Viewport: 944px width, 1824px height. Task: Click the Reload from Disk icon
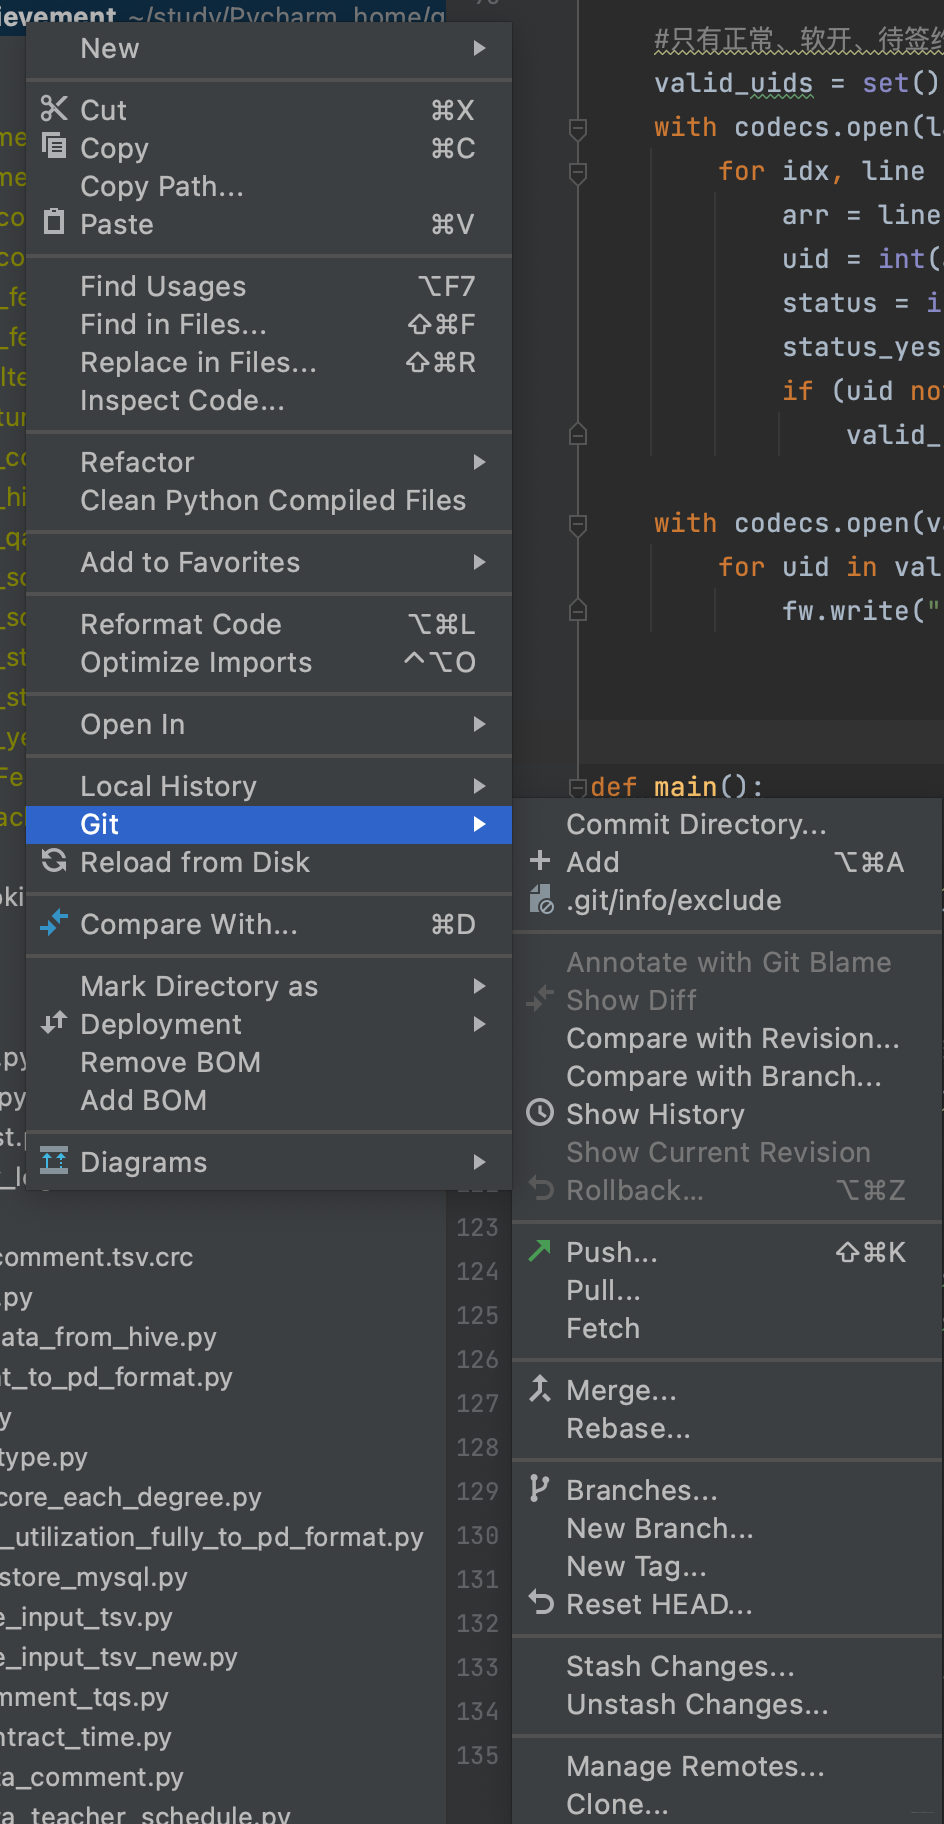(x=54, y=861)
